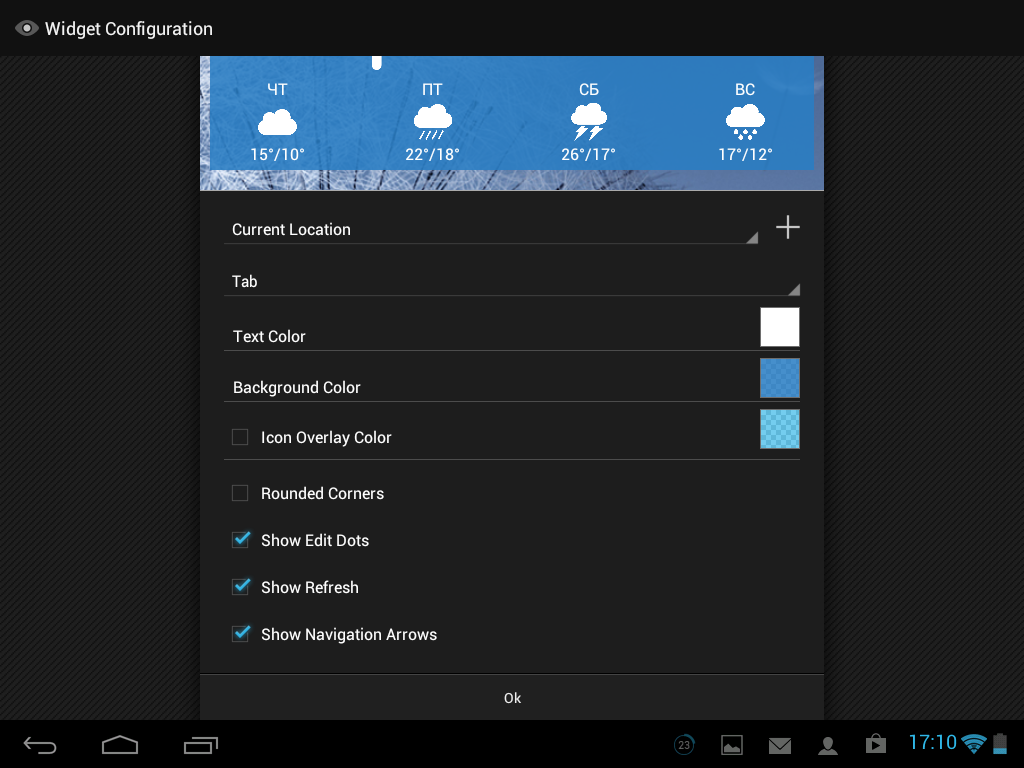Confirm the configuration with Ok
The image size is (1024, 768).
coord(512,698)
